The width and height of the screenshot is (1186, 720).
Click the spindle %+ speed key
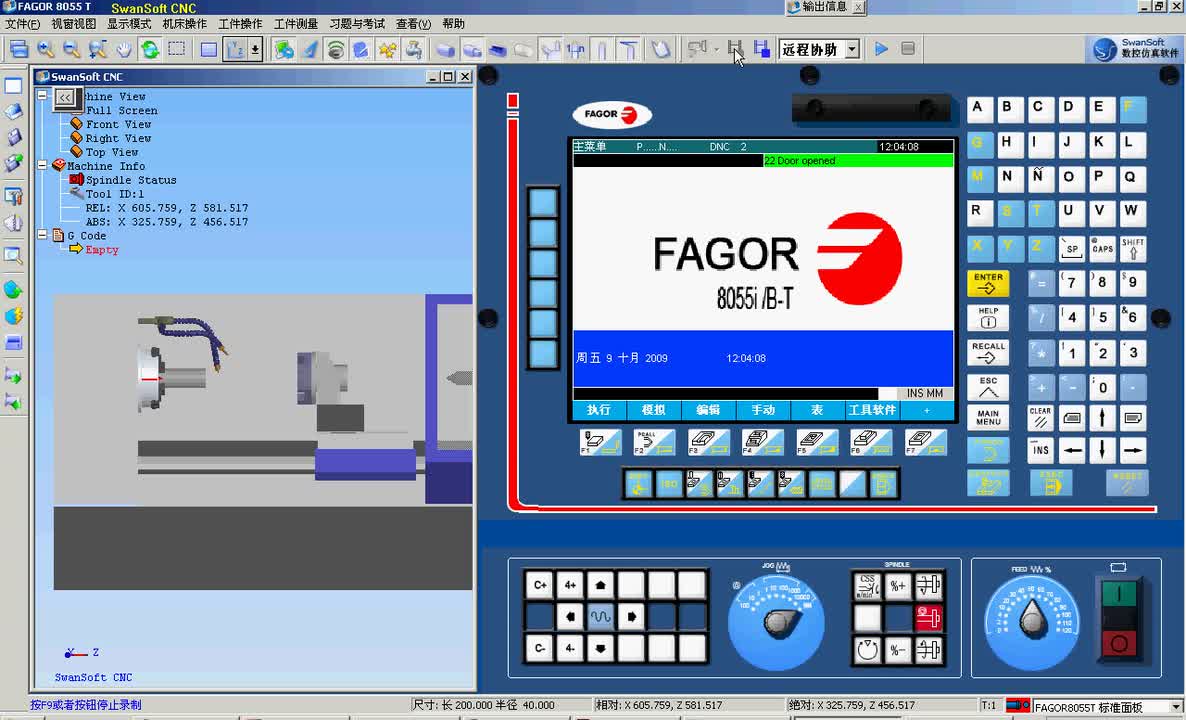click(898, 585)
